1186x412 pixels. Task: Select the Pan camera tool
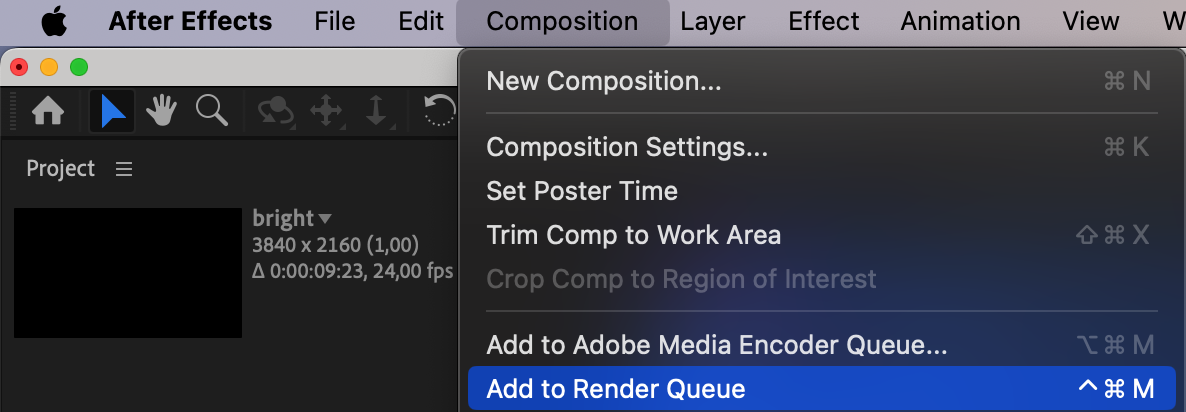click(326, 111)
